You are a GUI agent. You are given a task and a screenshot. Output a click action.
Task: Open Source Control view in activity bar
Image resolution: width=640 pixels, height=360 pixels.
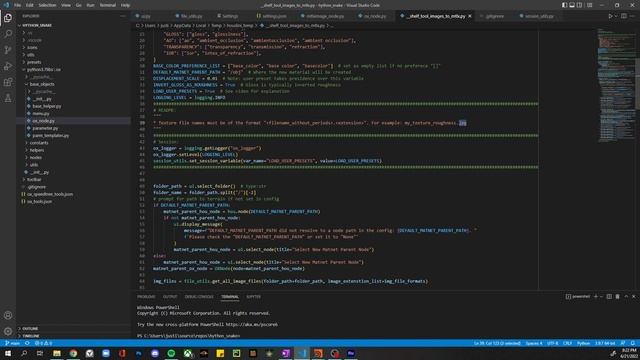pyautogui.click(x=8, y=50)
